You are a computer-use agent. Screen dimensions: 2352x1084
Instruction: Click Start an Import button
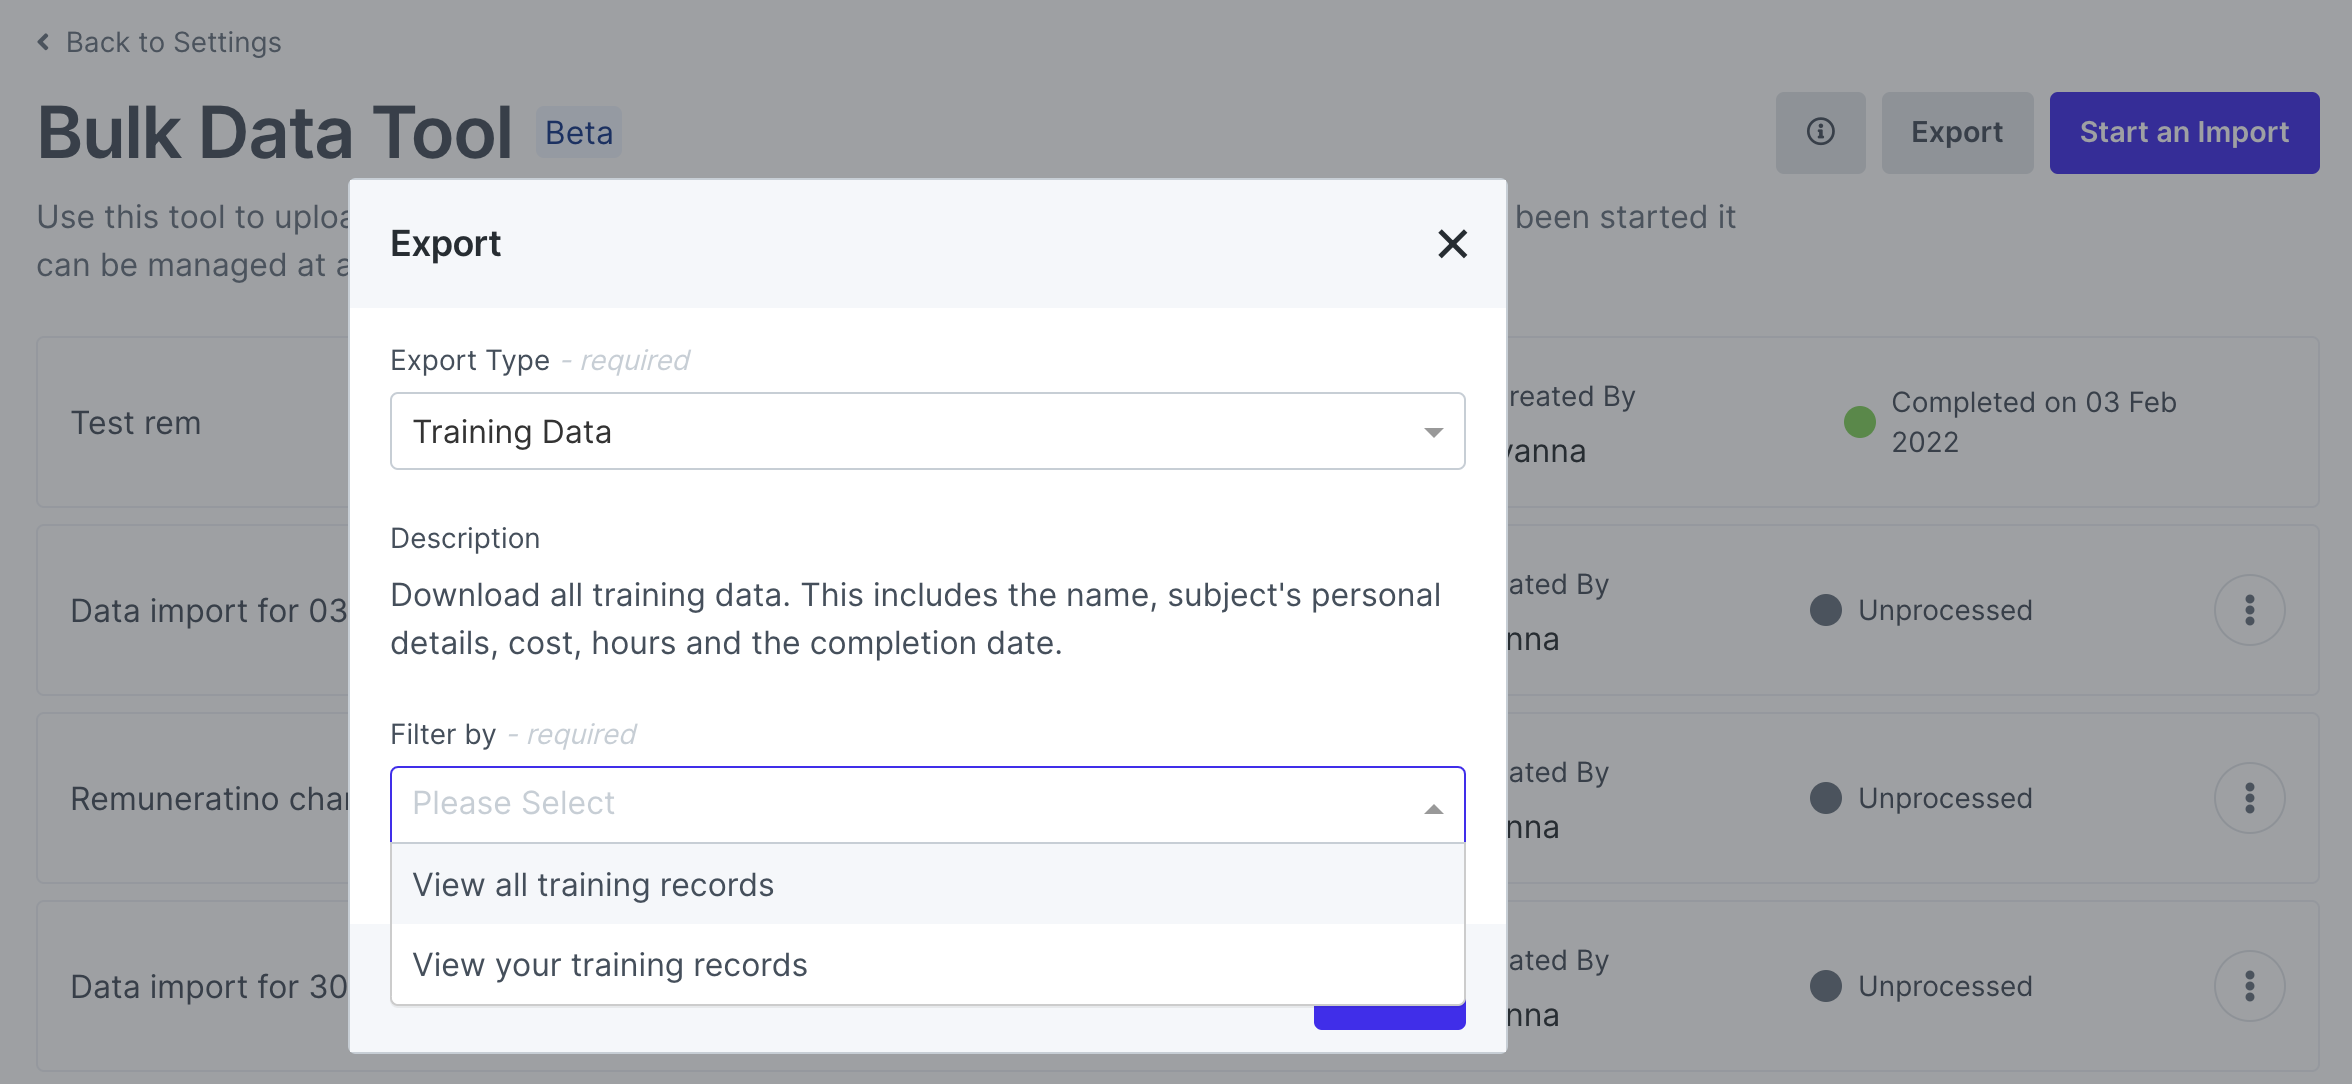point(2184,132)
